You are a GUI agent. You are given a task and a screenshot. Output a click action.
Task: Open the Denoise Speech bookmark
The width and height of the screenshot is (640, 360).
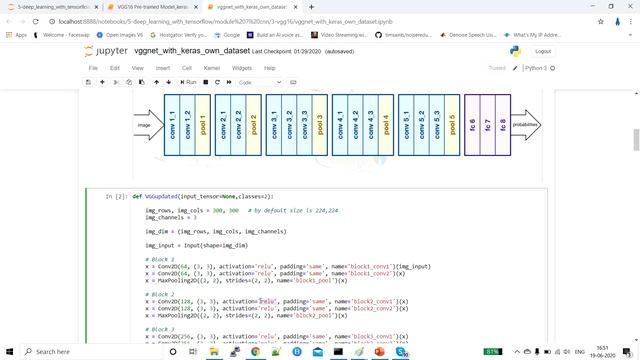pyautogui.click(x=468, y=35)
